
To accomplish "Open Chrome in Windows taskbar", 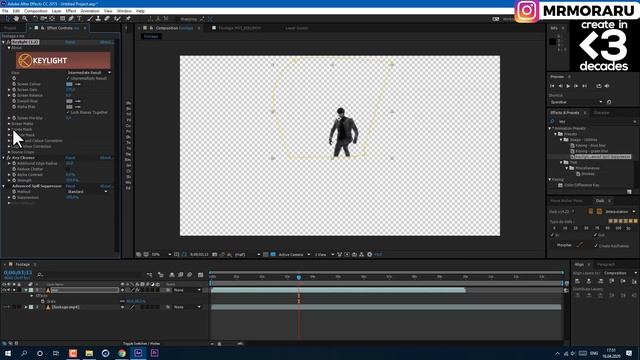I will click(x=122, y=353).
